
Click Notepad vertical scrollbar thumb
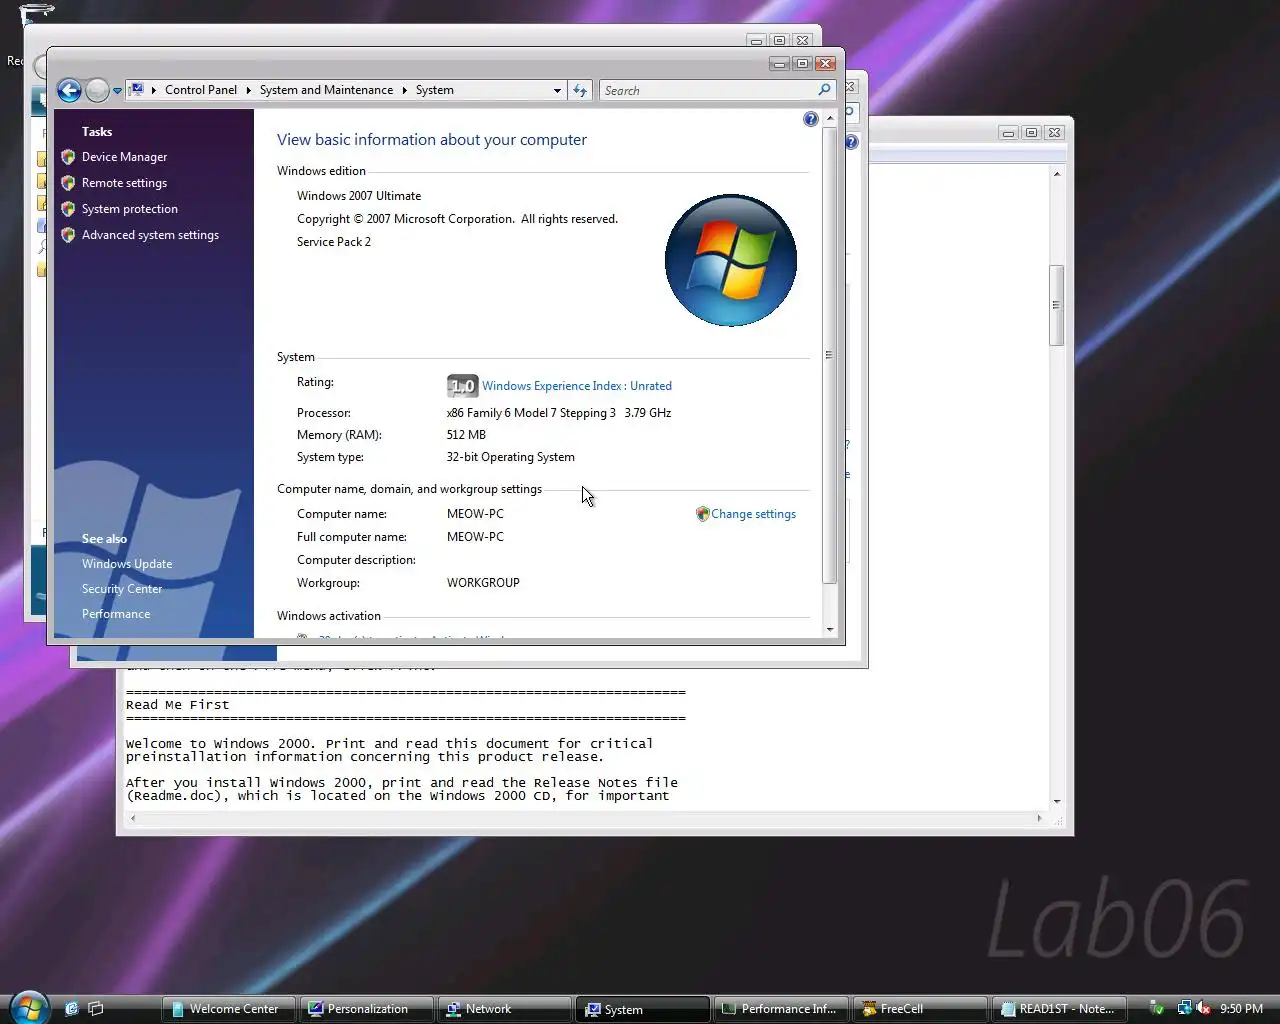[x=1056, y=305]
